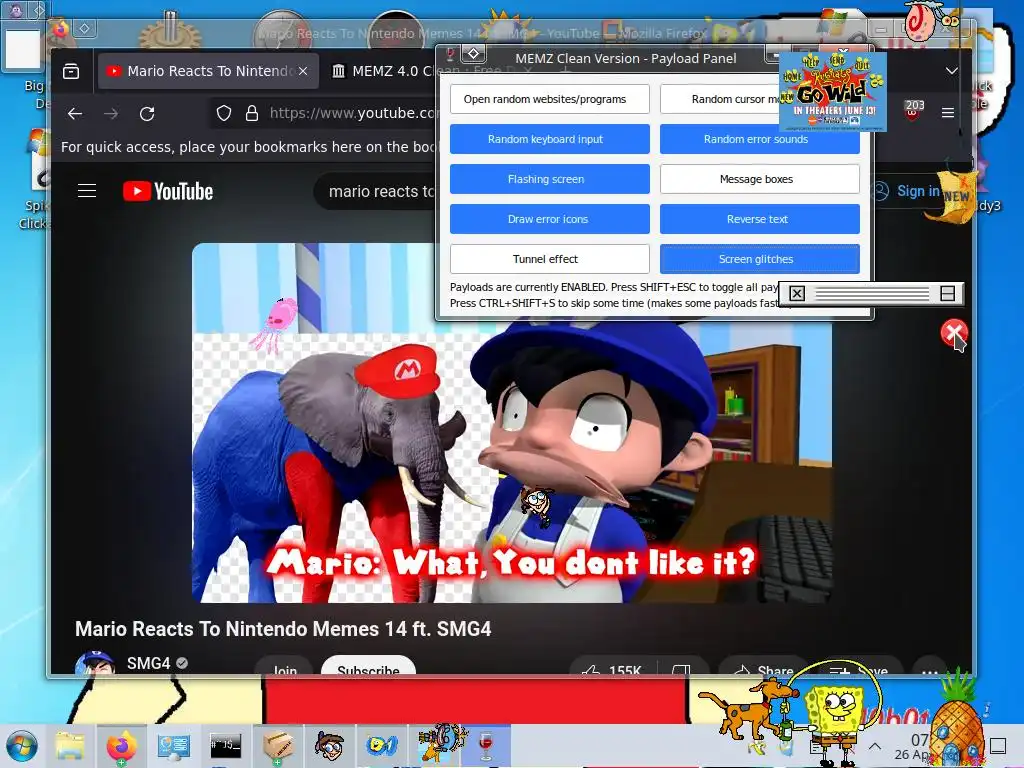Click the uBlock extension badge showing 203
Screen dimensions: 1024x768
point(914,109)
